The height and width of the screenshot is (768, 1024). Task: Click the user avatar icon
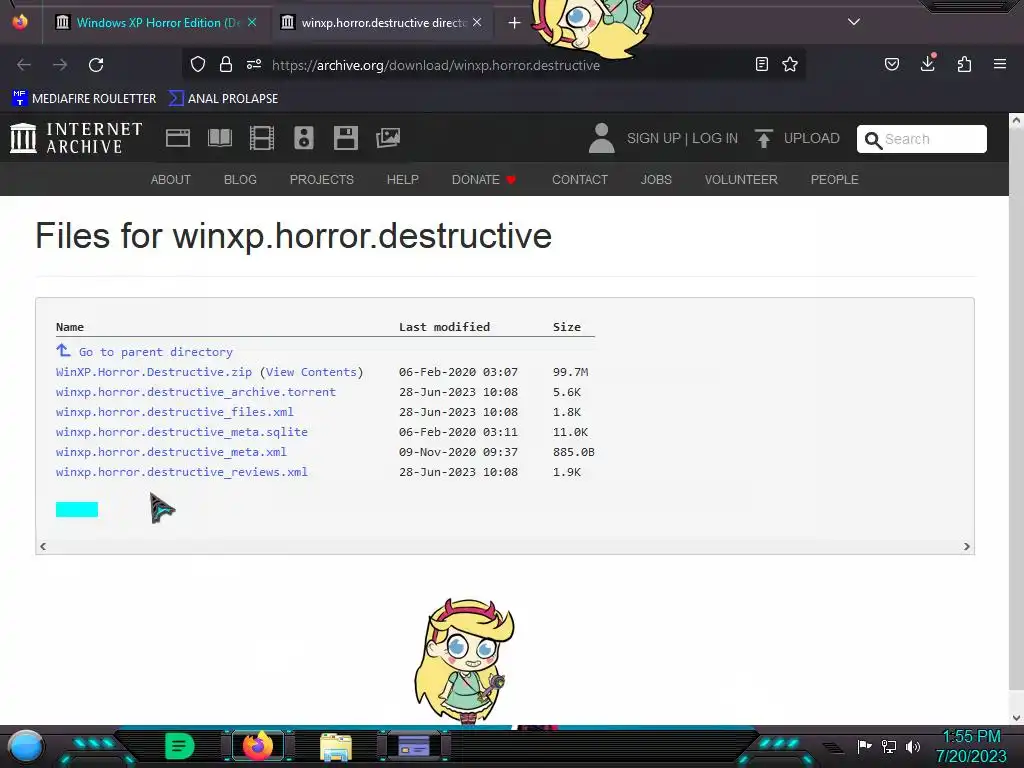(601, 138)
